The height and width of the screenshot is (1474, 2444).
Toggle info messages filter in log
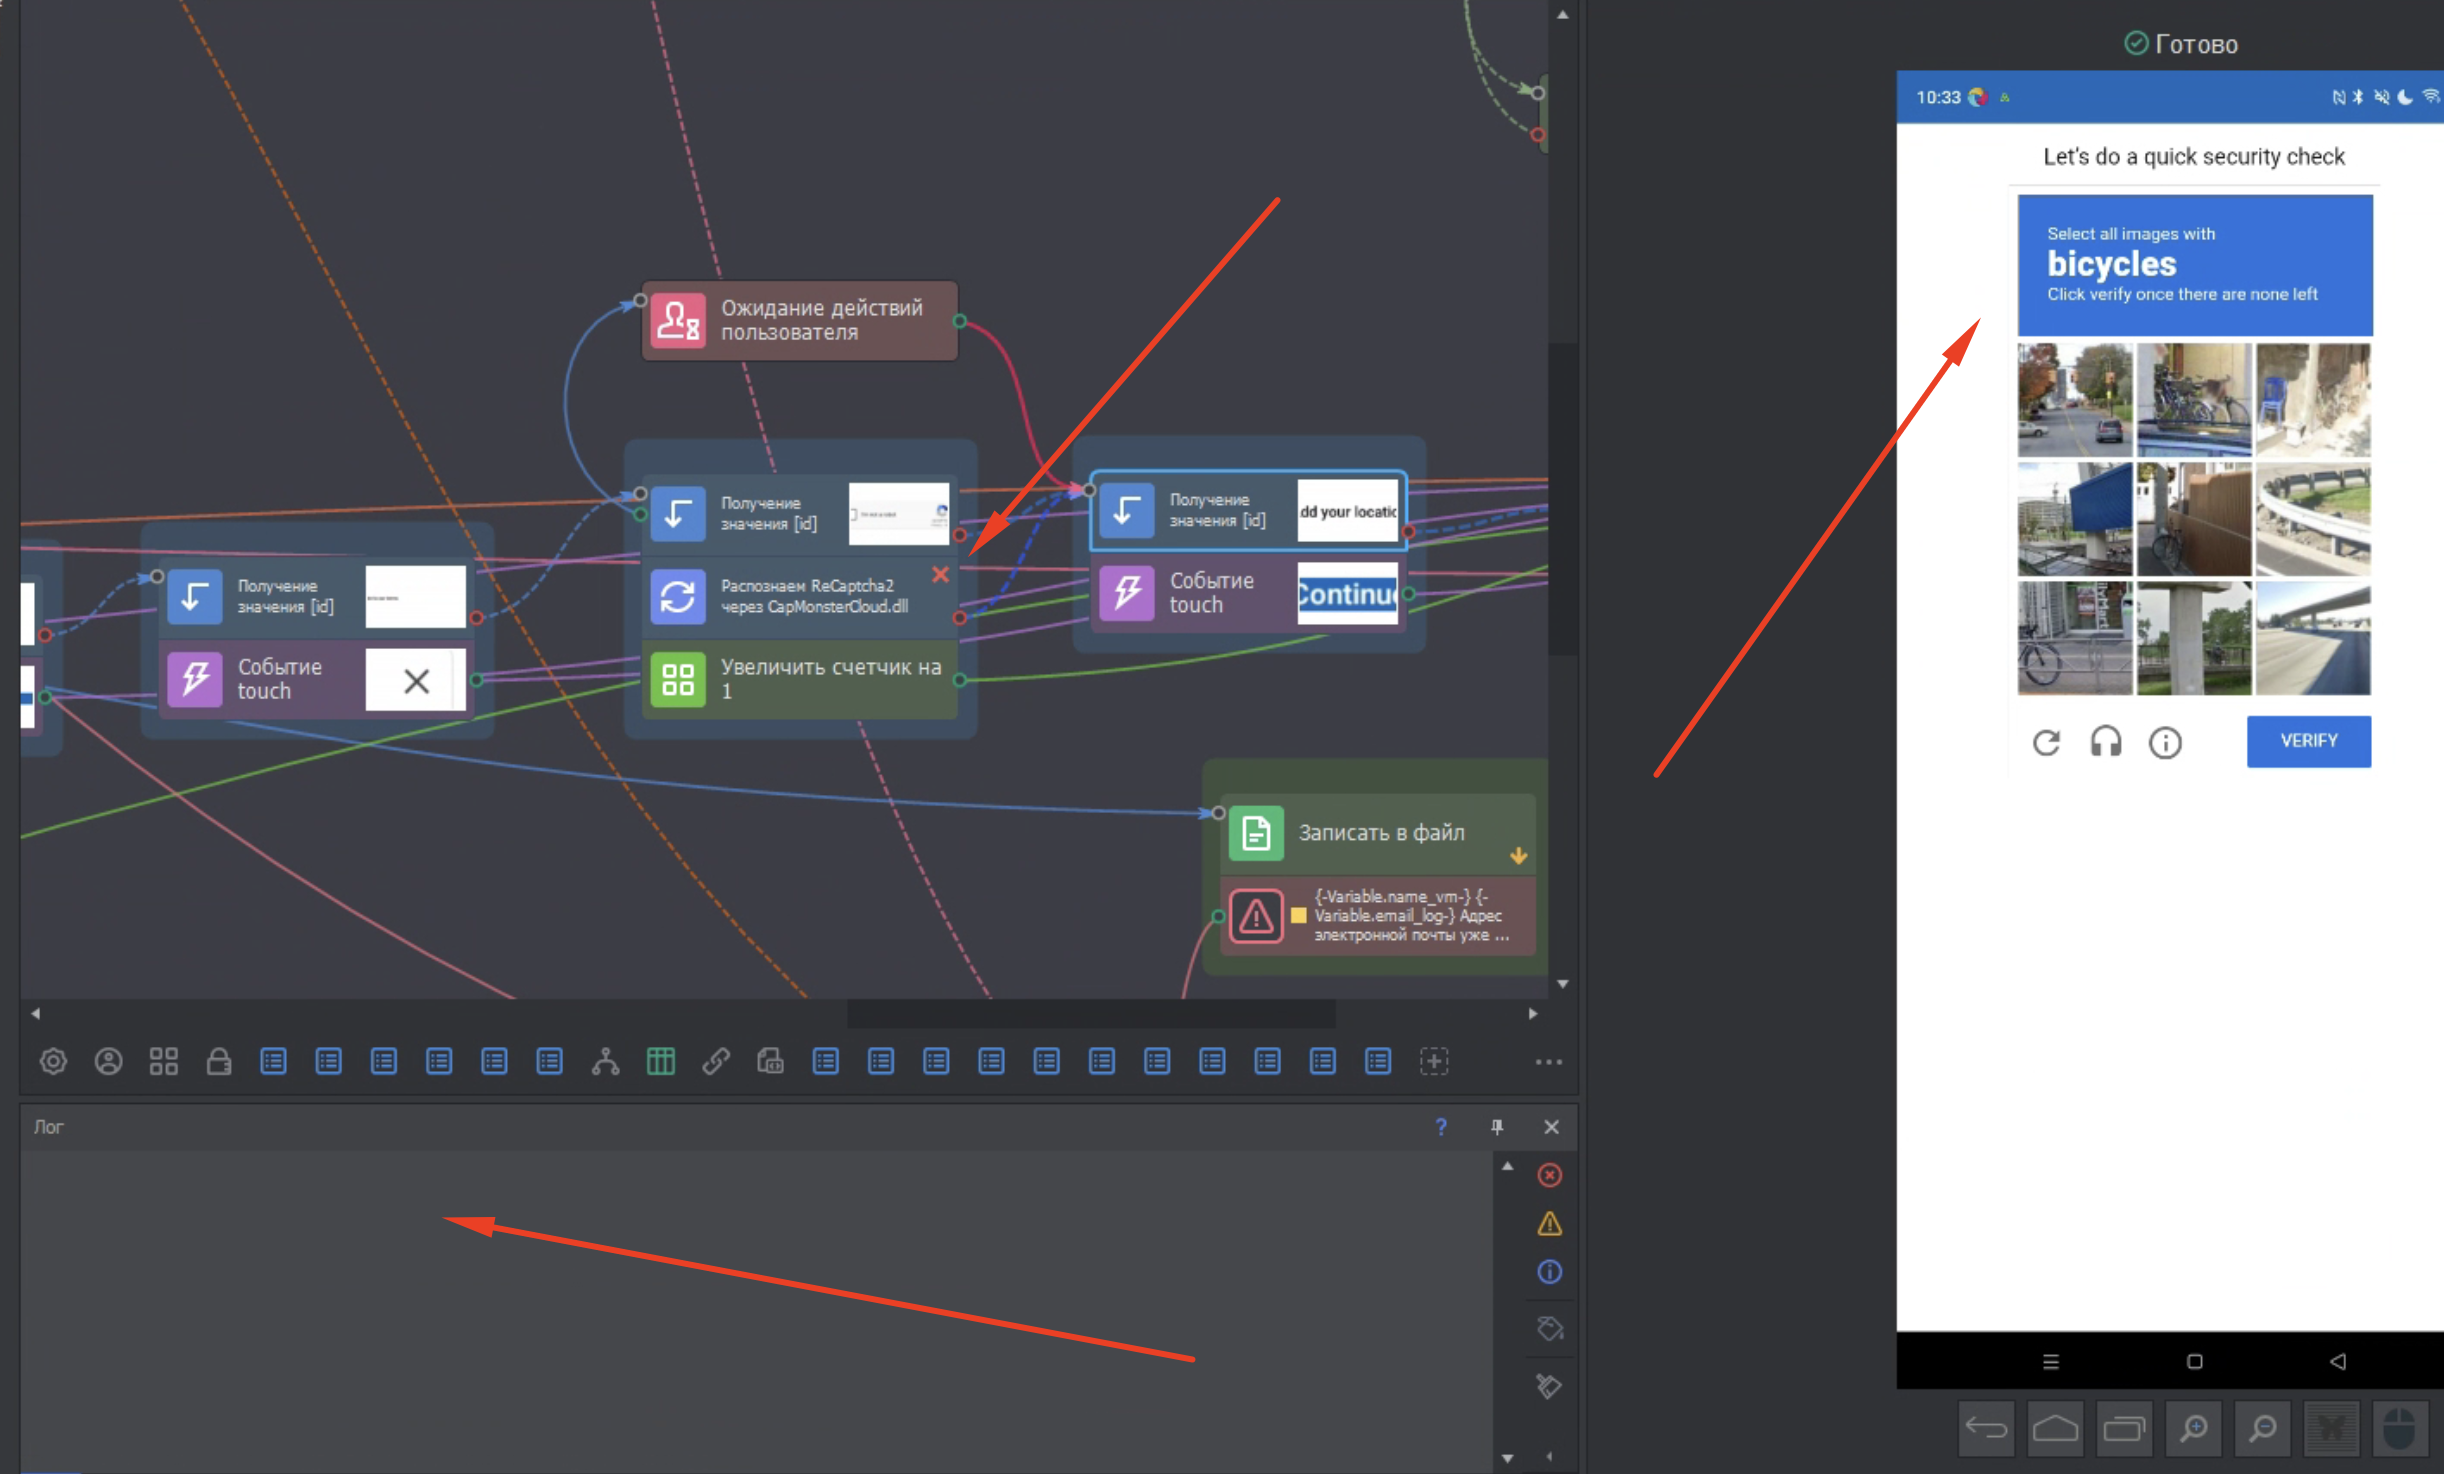[1549, 1272]
